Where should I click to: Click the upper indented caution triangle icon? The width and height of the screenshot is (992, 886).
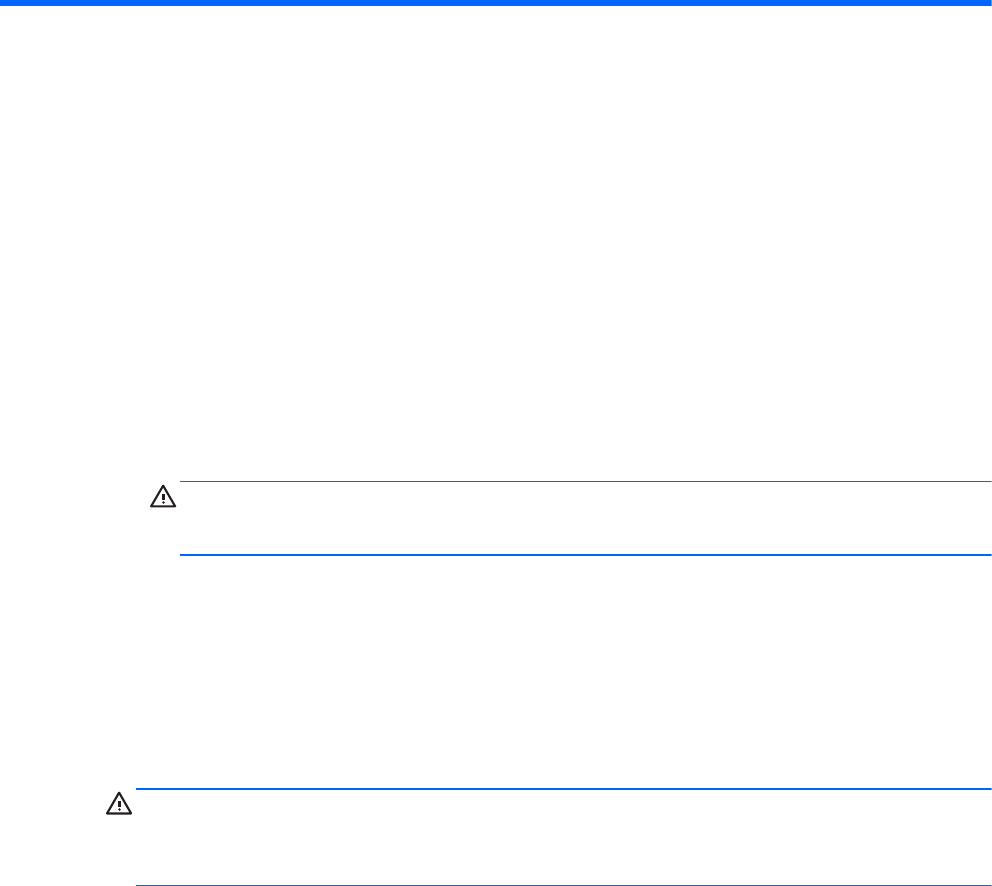[x=161, y=495]
